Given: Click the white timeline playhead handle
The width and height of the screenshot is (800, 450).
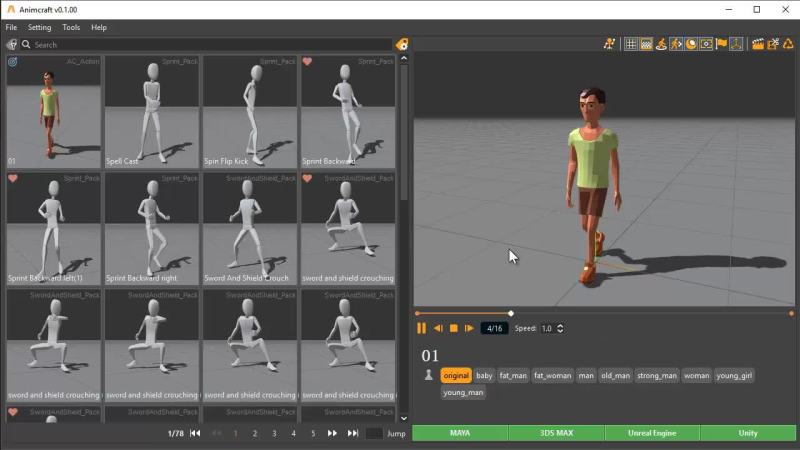Looking at the screenshot, I should (511, 313).
